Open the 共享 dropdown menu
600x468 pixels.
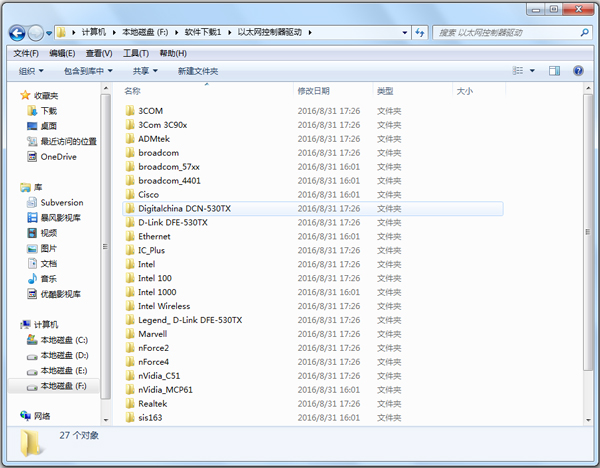[x=146, y=71]
